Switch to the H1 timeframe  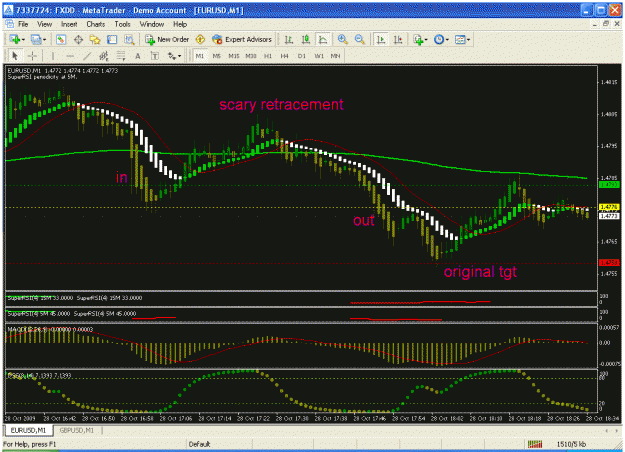click(268, 56)
